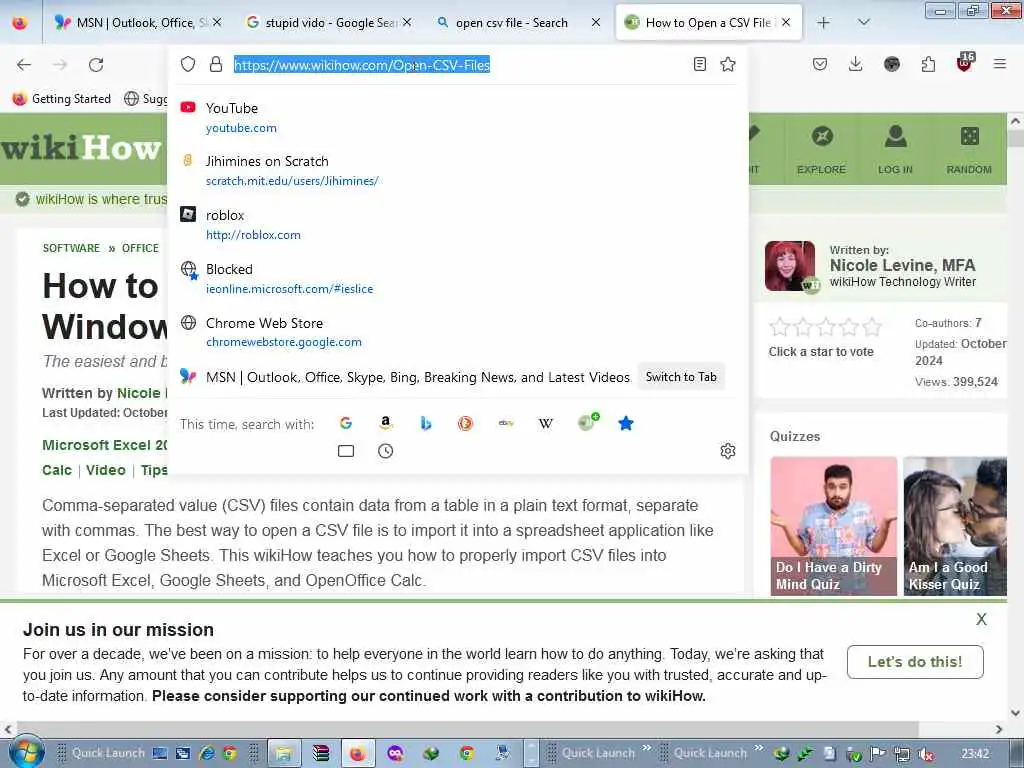
Task: Open the Firefox hamburger menu
Action: 1000,64
